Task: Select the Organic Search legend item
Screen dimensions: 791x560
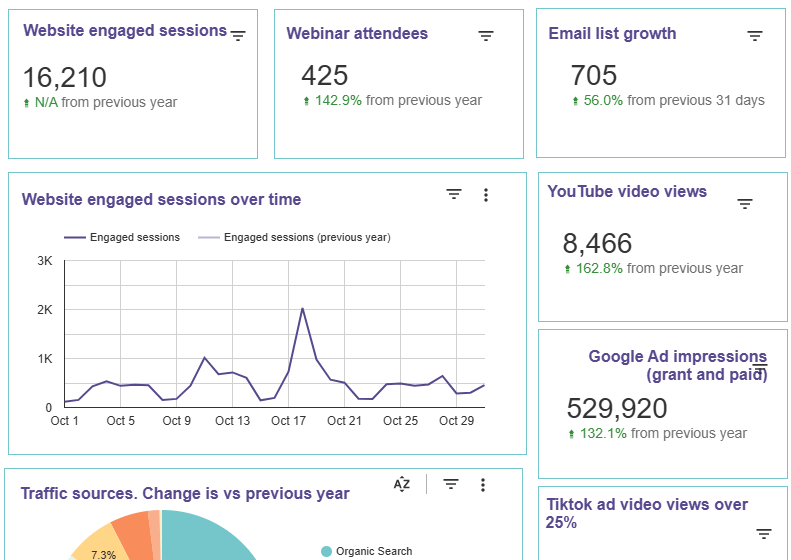Action: (x=367, y=551)
